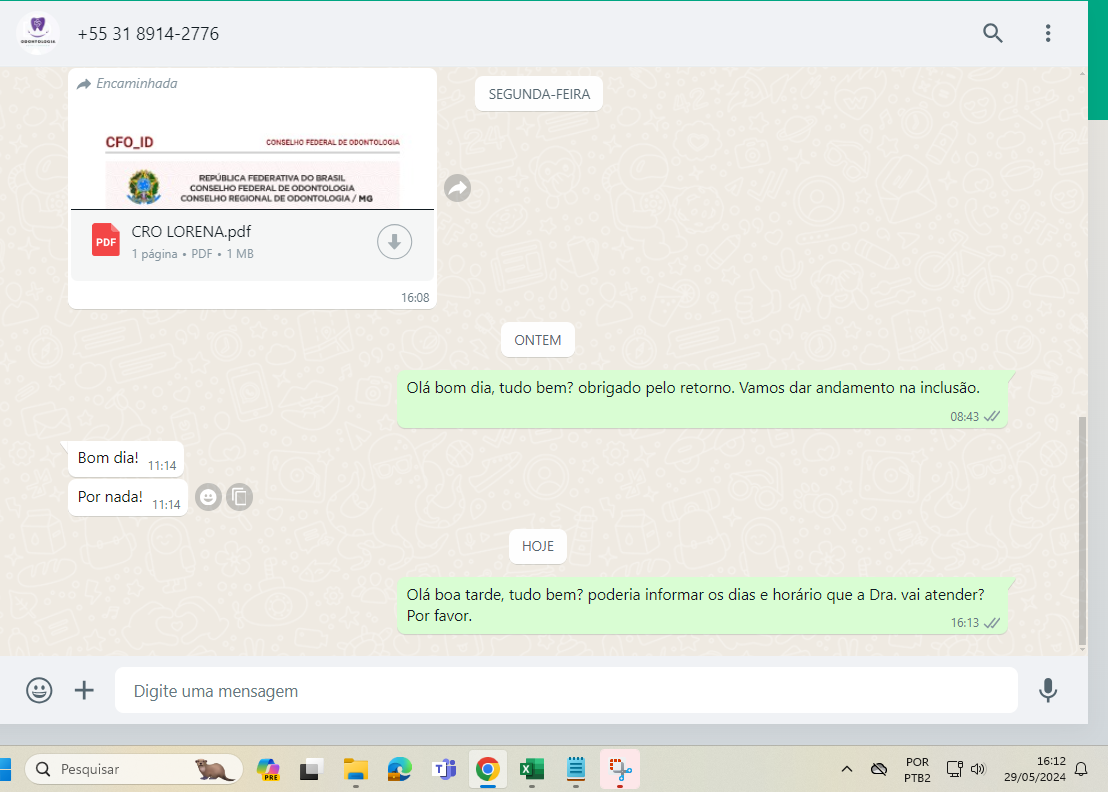Screen dimensions: 1108x792
Task: Click the Digite uma mensagem field
Action: 566,690
